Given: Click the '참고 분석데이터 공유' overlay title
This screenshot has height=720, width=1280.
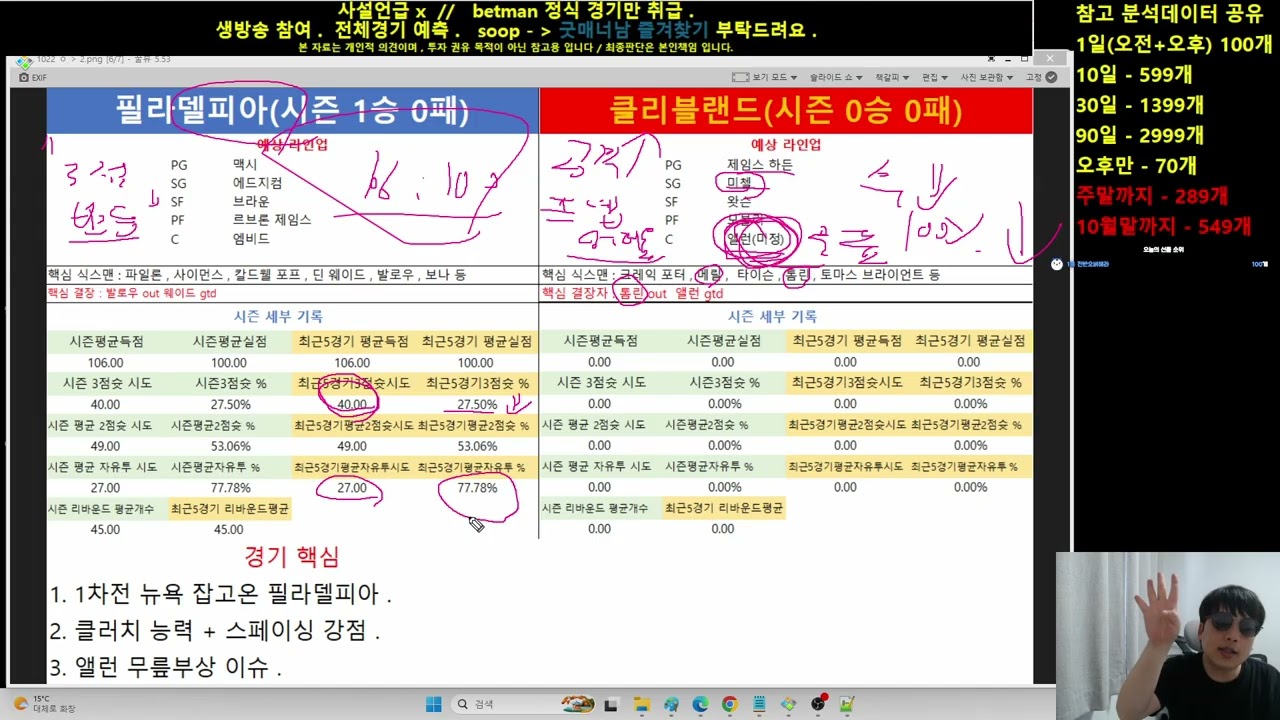Looking at the screenshot, I should point(1170,14).
